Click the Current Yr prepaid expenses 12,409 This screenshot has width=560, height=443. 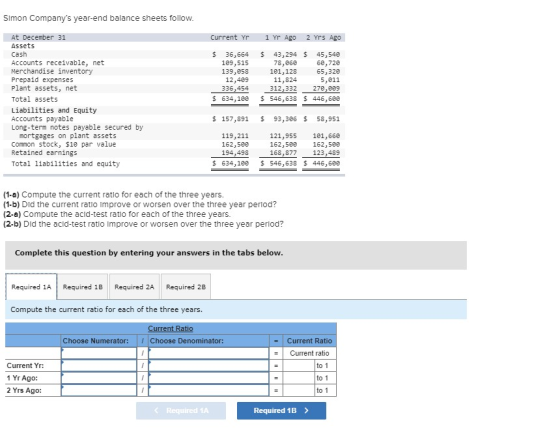coord(237,80)
